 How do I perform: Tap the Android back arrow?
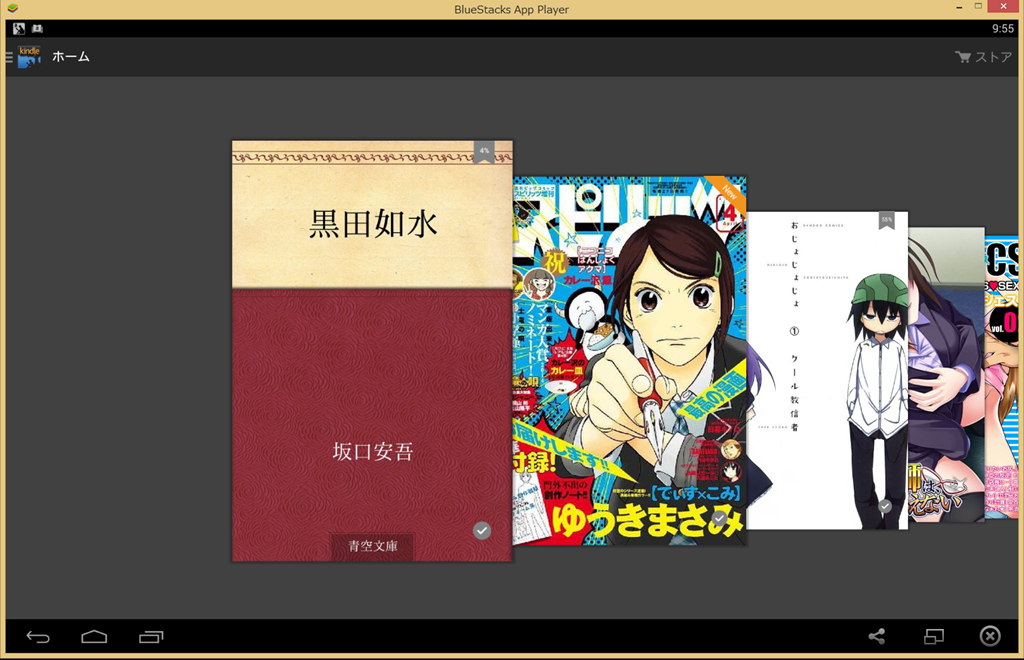pos(38,637)
